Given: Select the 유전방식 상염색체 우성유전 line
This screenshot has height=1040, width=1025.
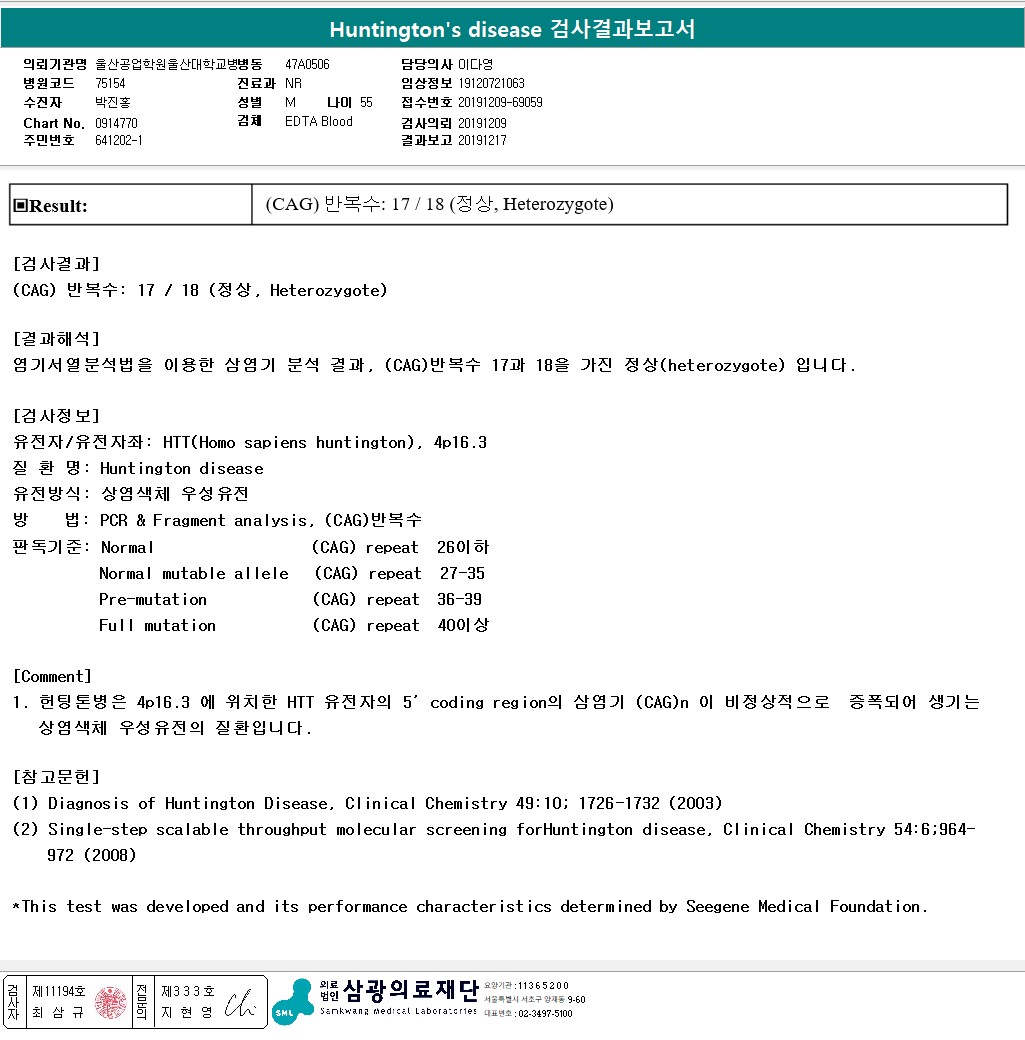Looking at the screenshot, I should tap(131, 494).
